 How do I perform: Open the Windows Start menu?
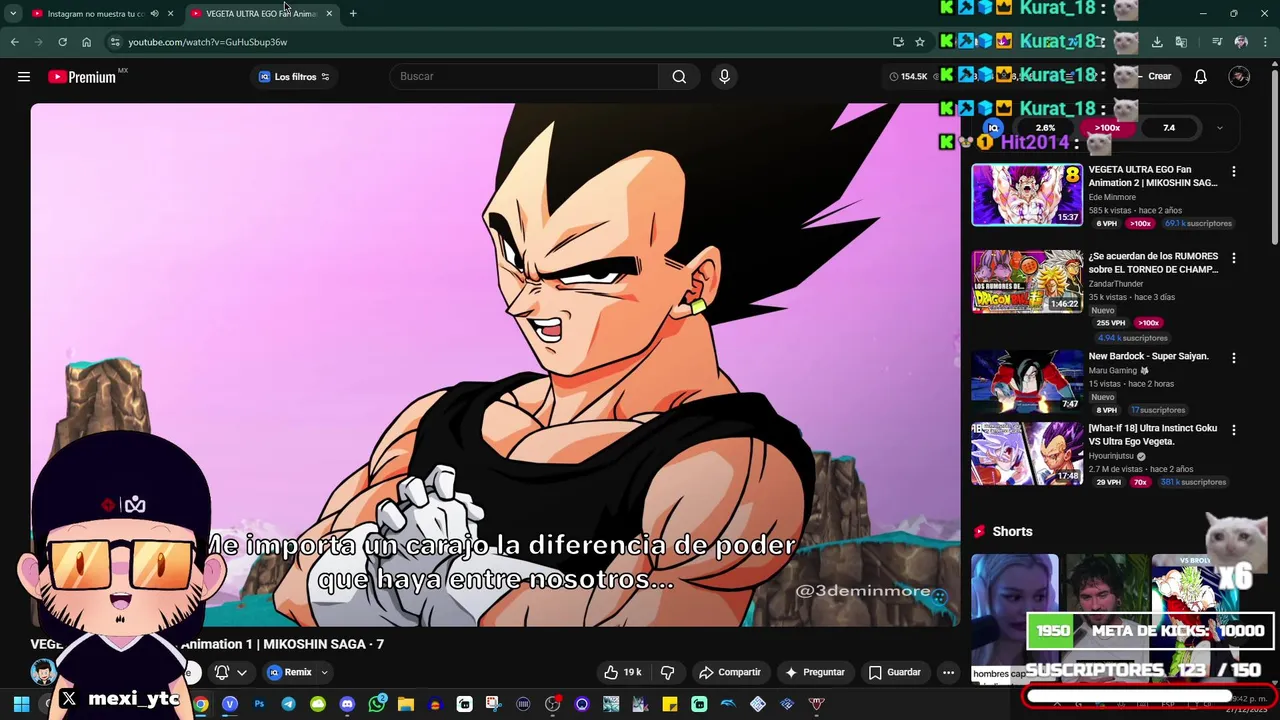[x=22, y=705]
